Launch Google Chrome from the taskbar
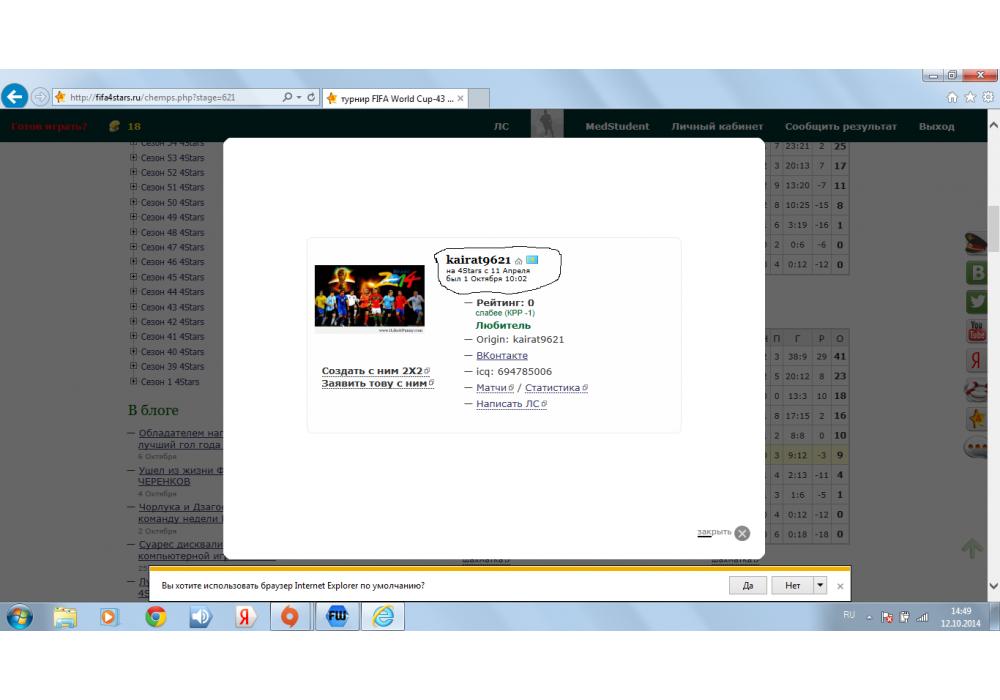Image resolution: width=1000 pixels, height=700 pixels. pos(155,617)
